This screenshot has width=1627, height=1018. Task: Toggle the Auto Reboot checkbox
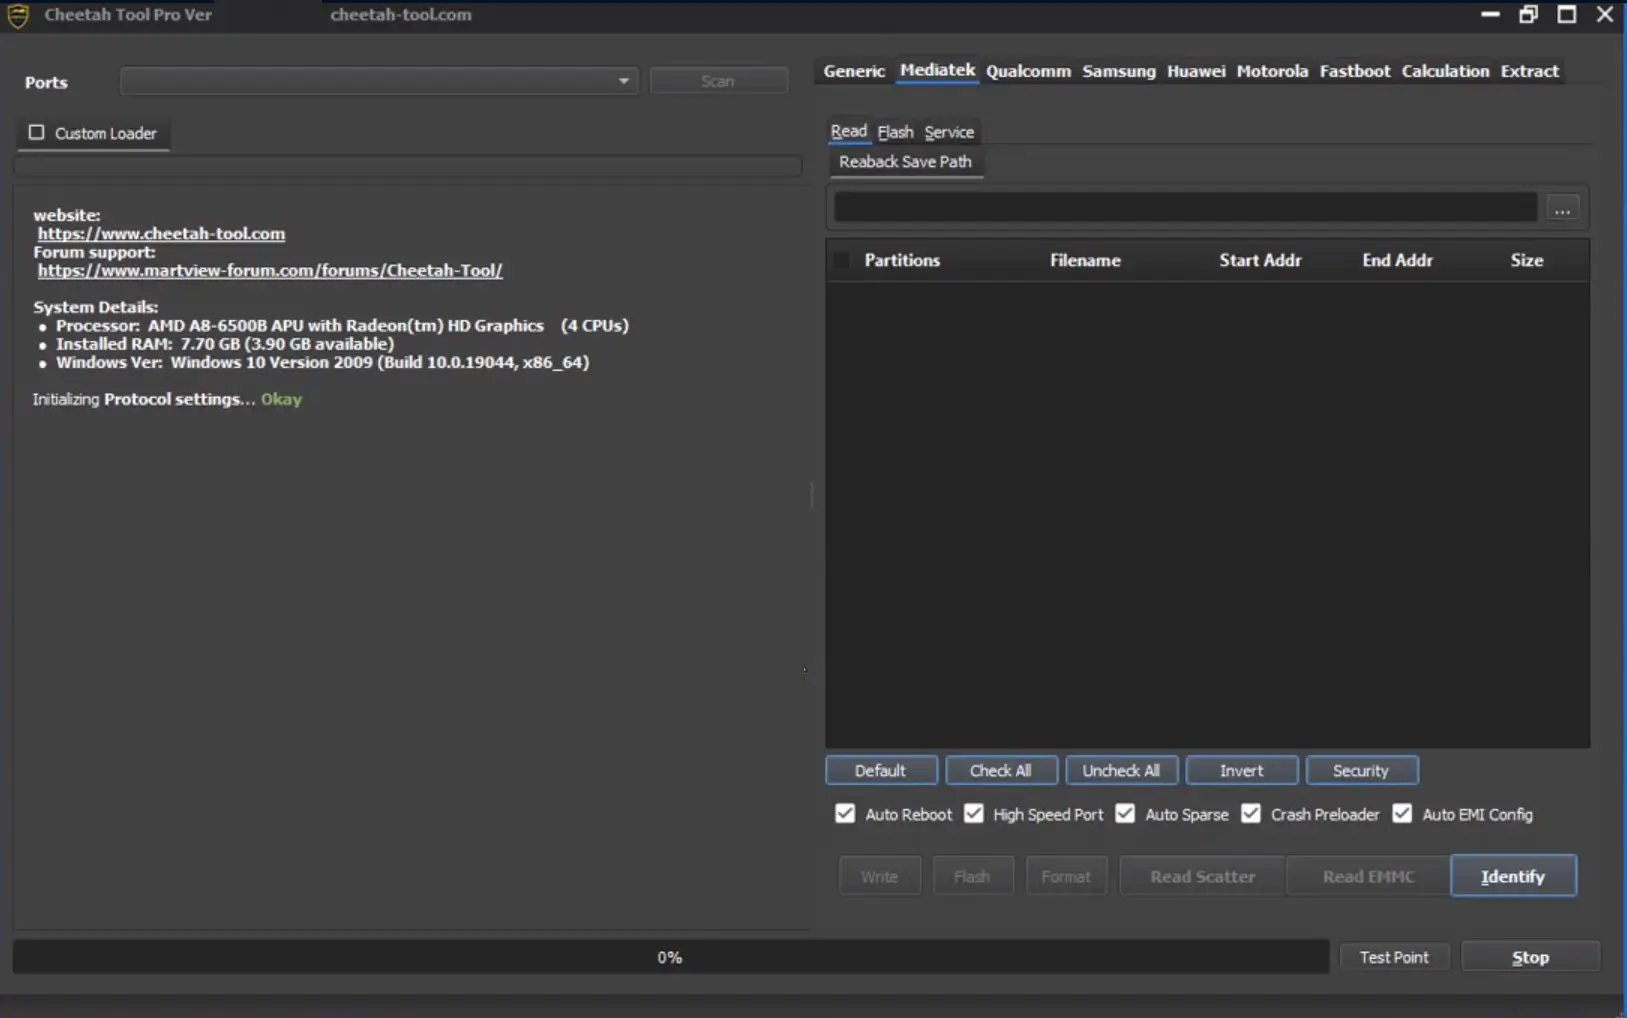pos(845,814)
